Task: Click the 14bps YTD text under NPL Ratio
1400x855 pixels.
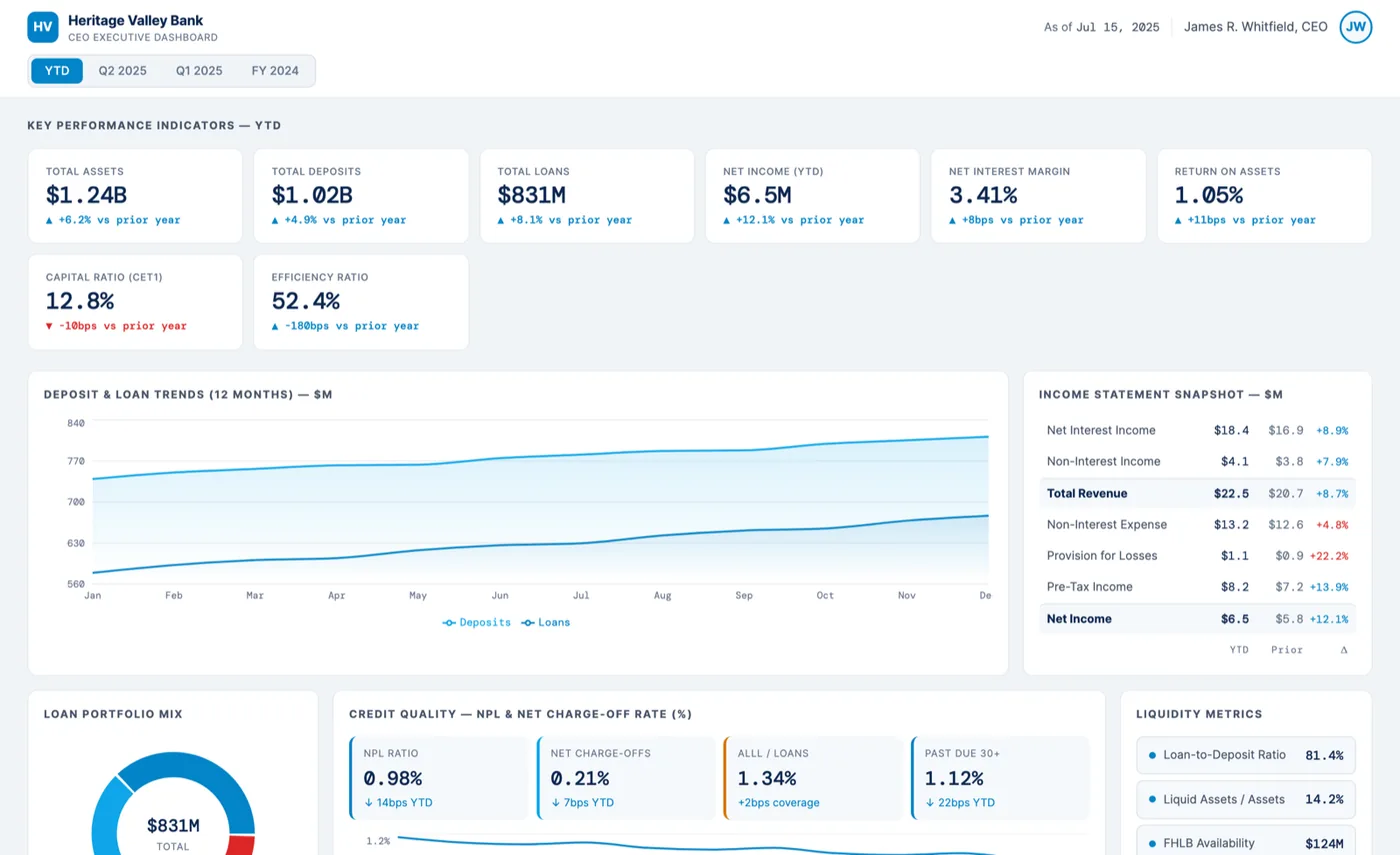Action: [x=398, y=802]
